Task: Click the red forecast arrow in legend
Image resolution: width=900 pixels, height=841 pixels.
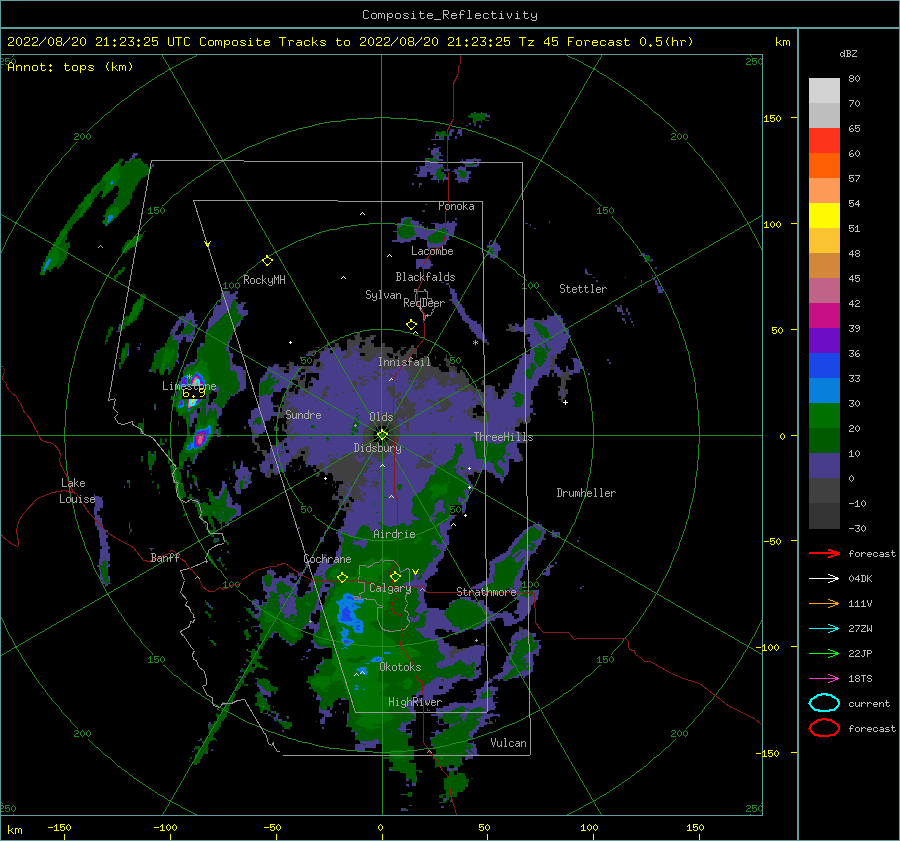Action: (824, 553)
